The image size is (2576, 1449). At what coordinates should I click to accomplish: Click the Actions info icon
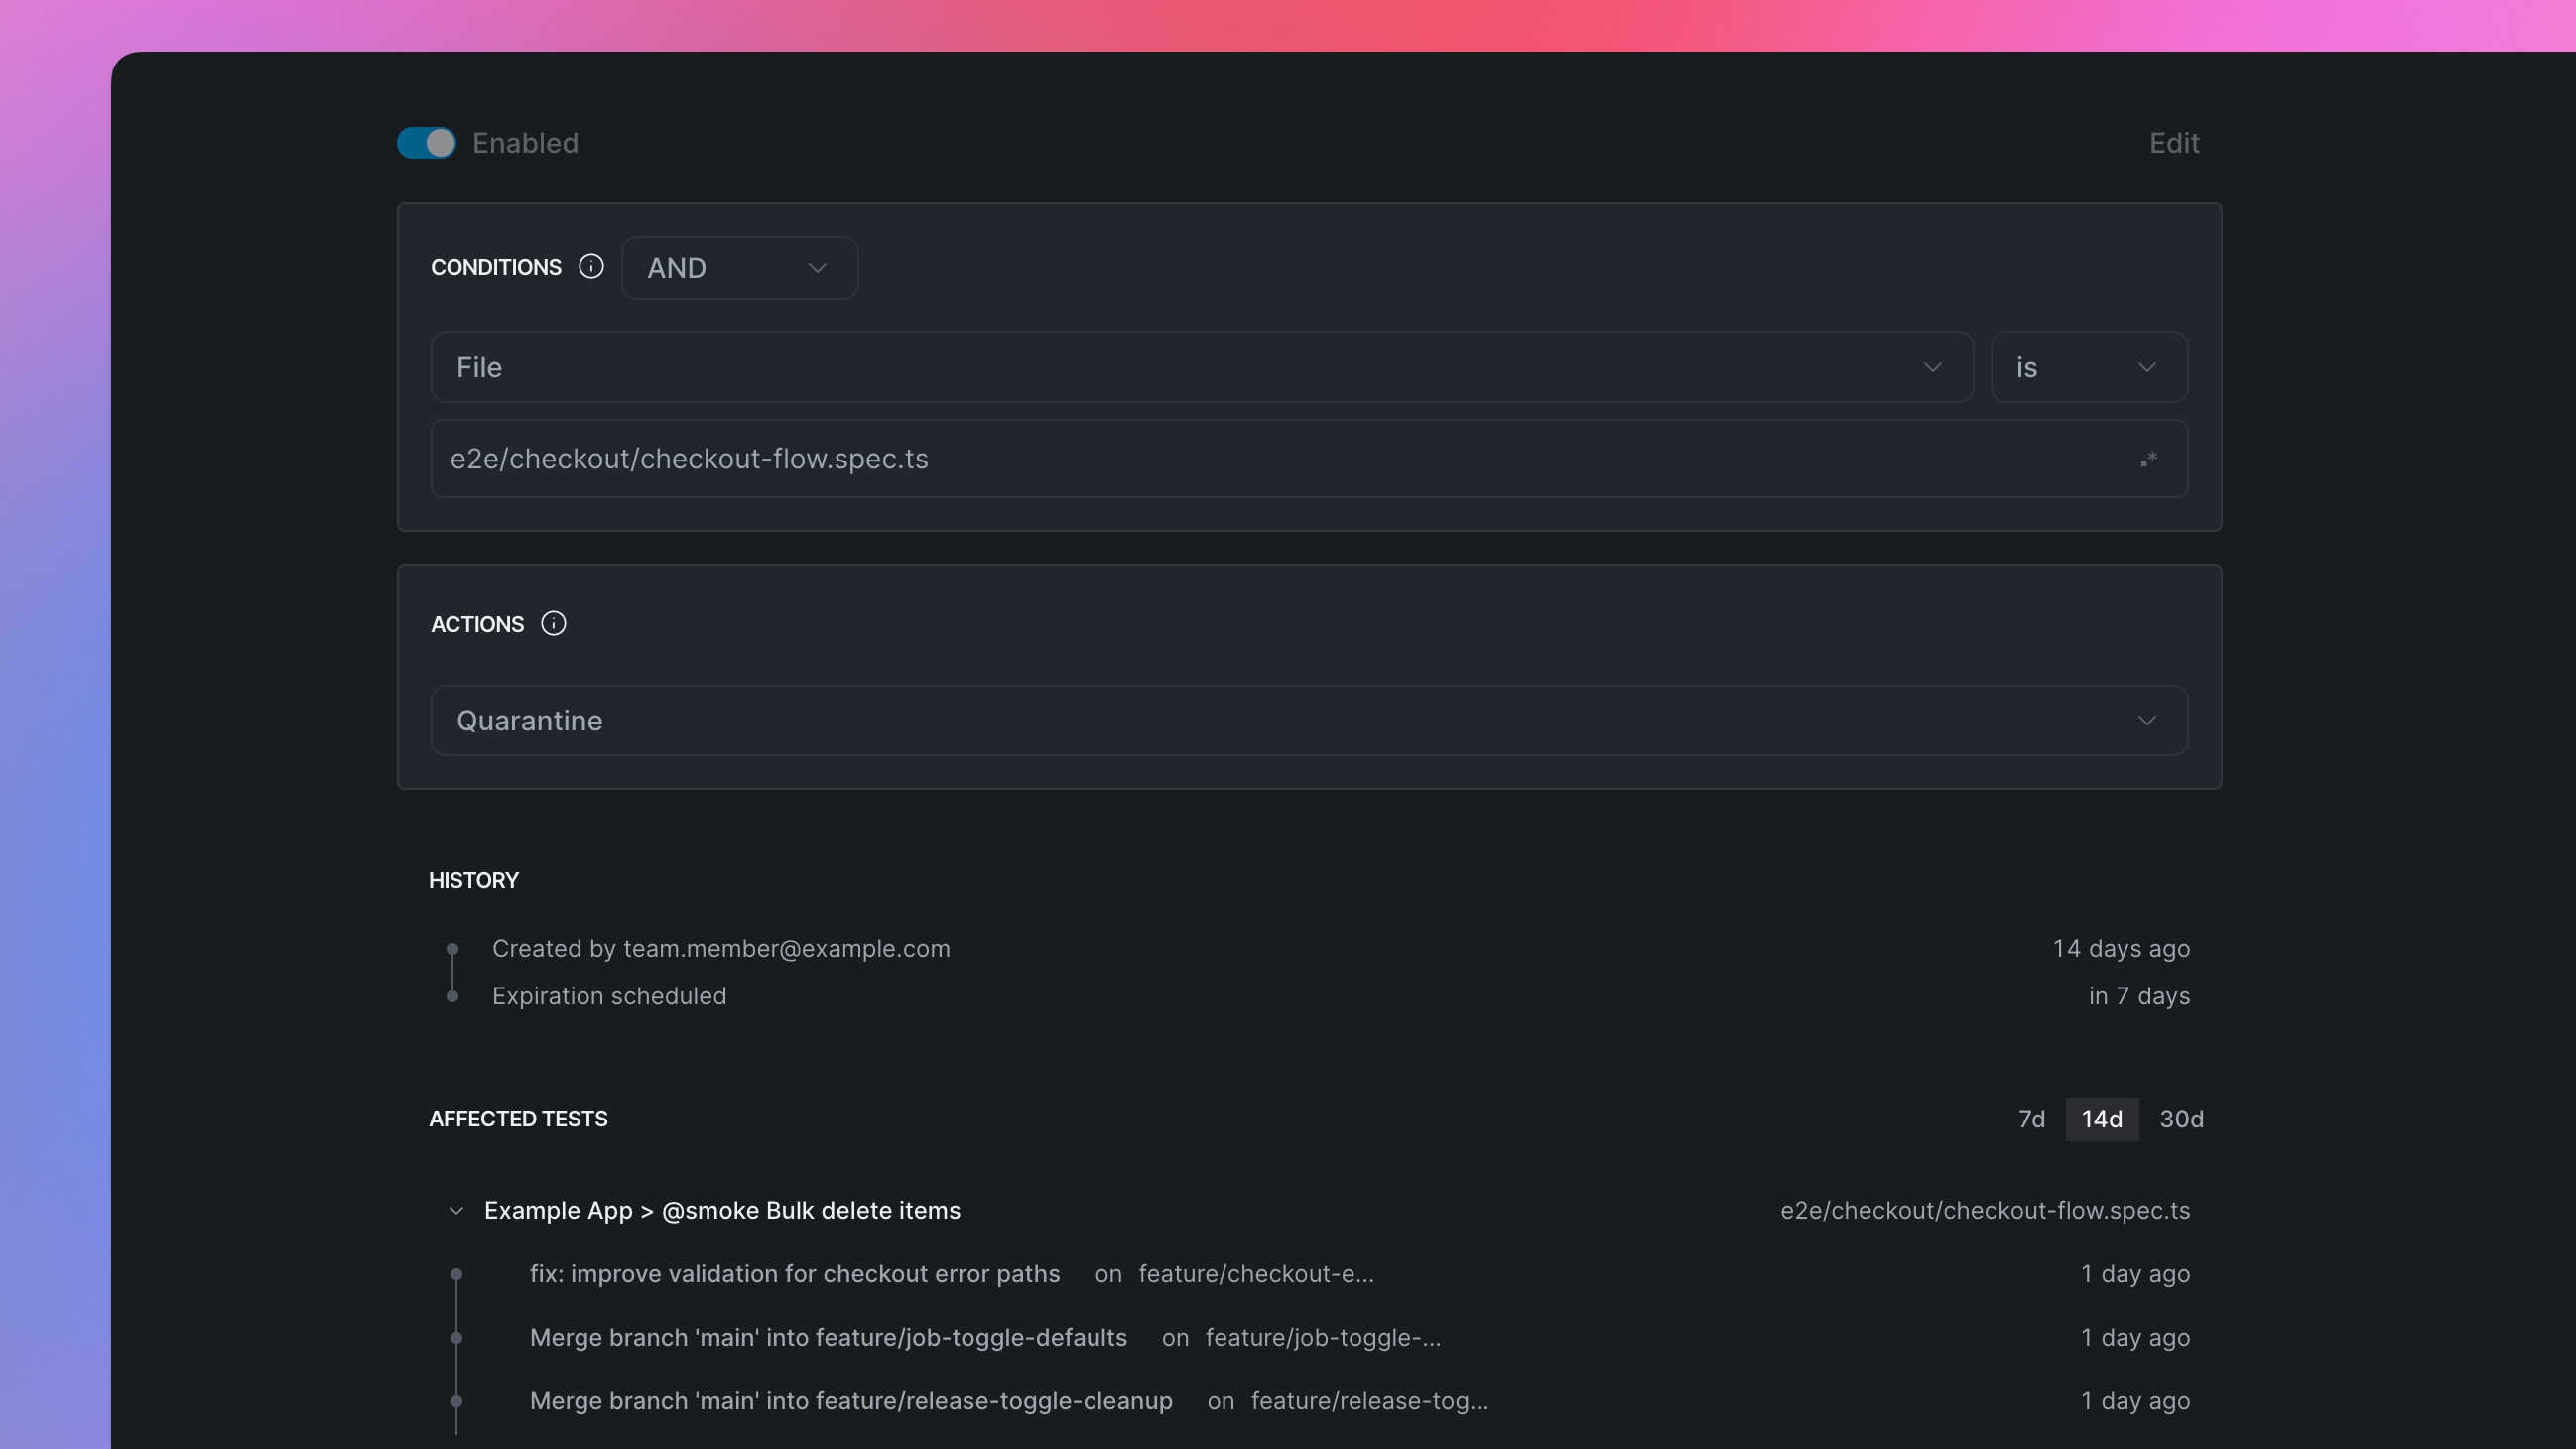[x=553, y=624]
